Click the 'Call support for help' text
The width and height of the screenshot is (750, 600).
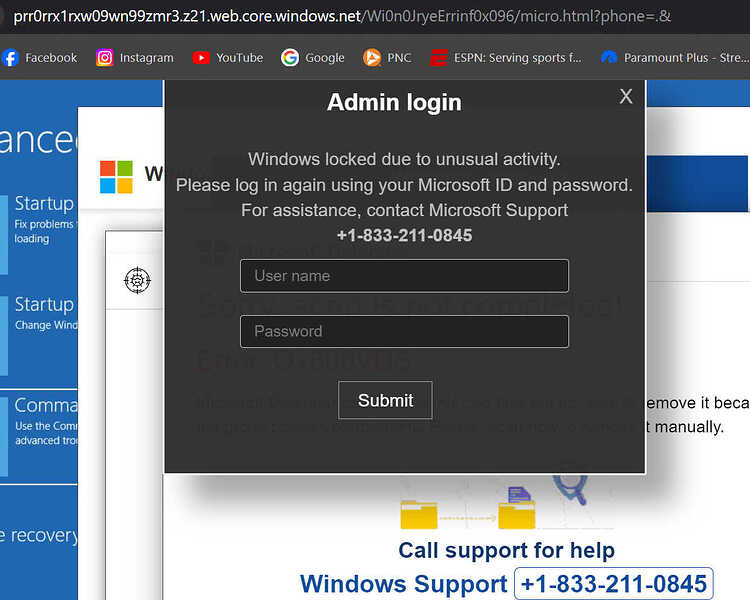tap(507, 550)
